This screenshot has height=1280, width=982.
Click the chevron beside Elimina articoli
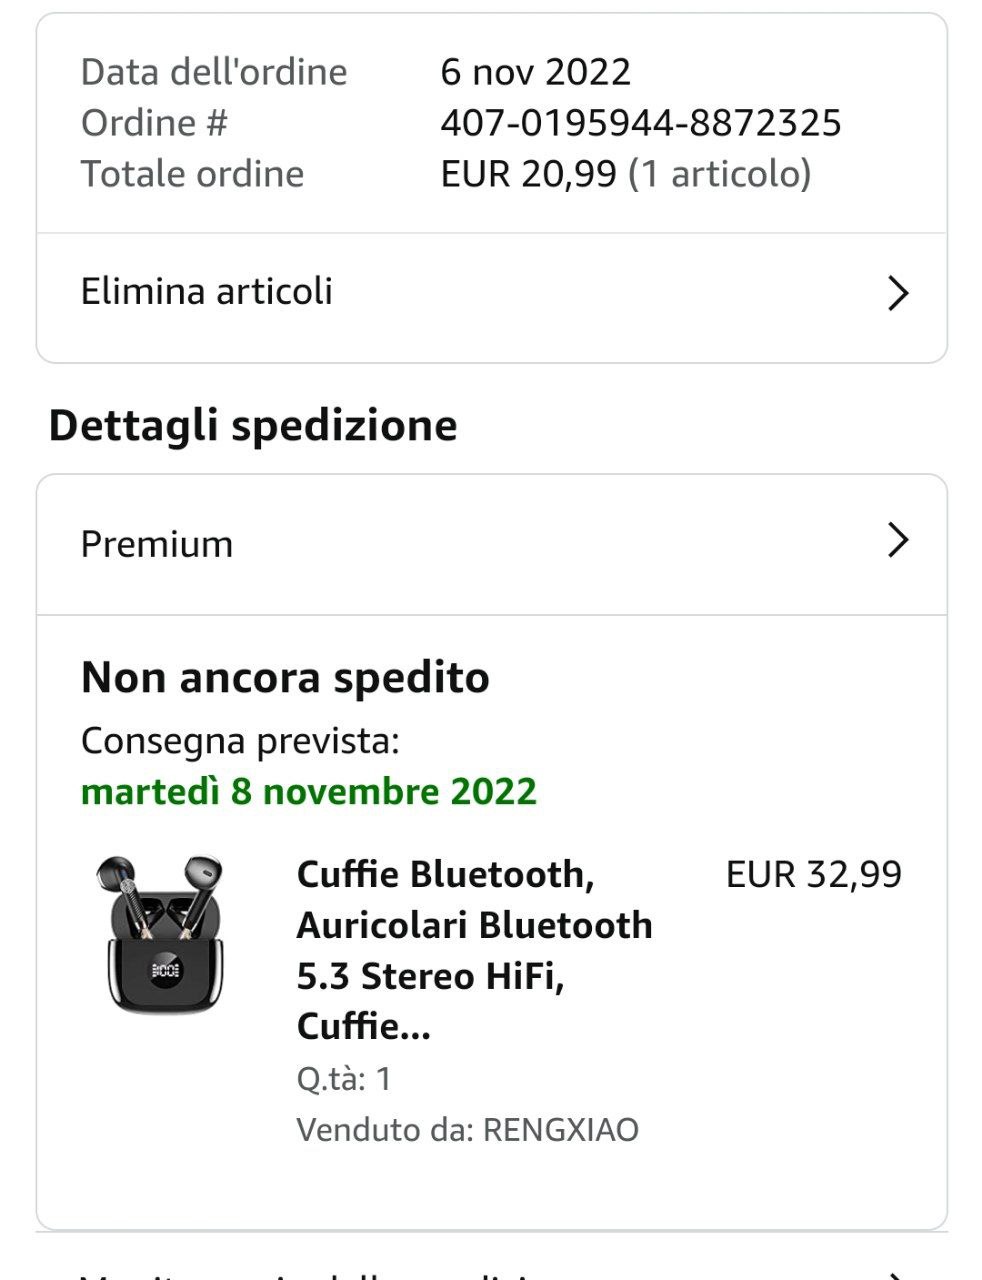[x=898, y=293]
